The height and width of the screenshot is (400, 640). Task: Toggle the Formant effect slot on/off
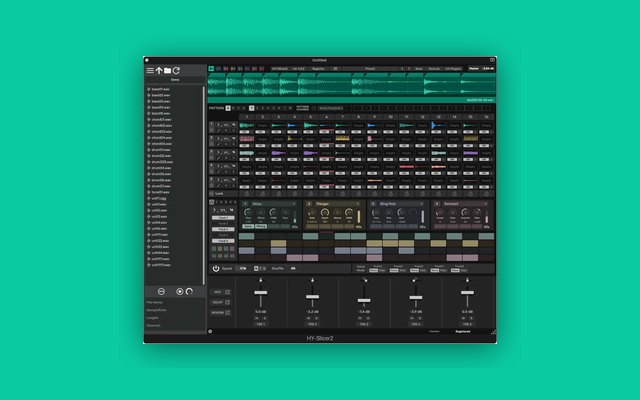[437, 204]
